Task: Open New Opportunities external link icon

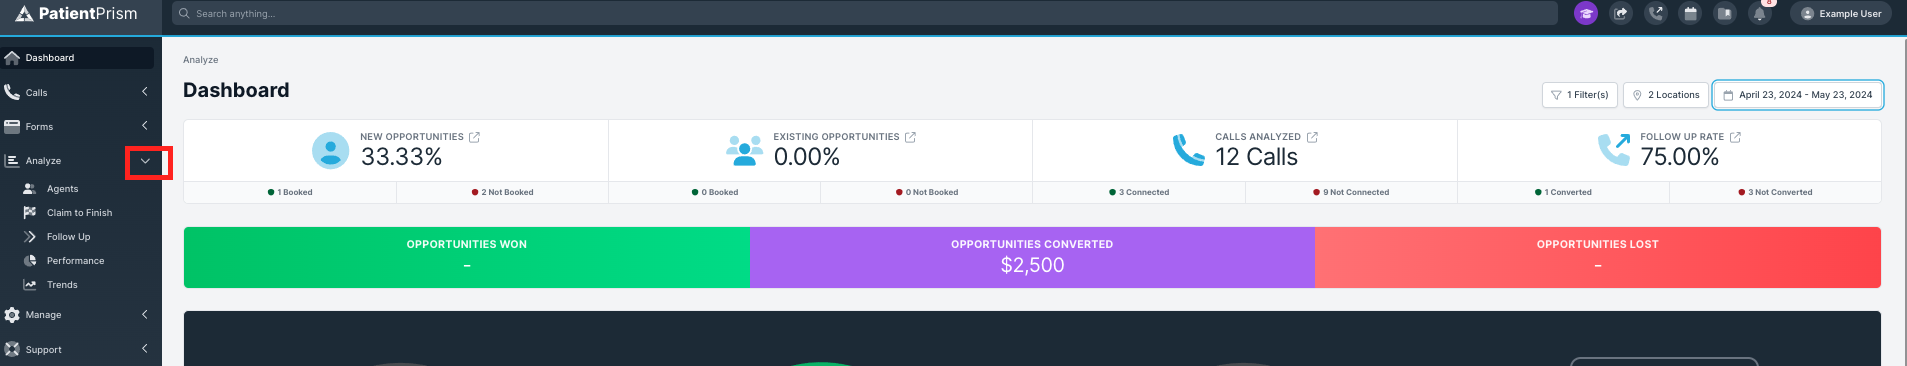Action: coord(474,137)
